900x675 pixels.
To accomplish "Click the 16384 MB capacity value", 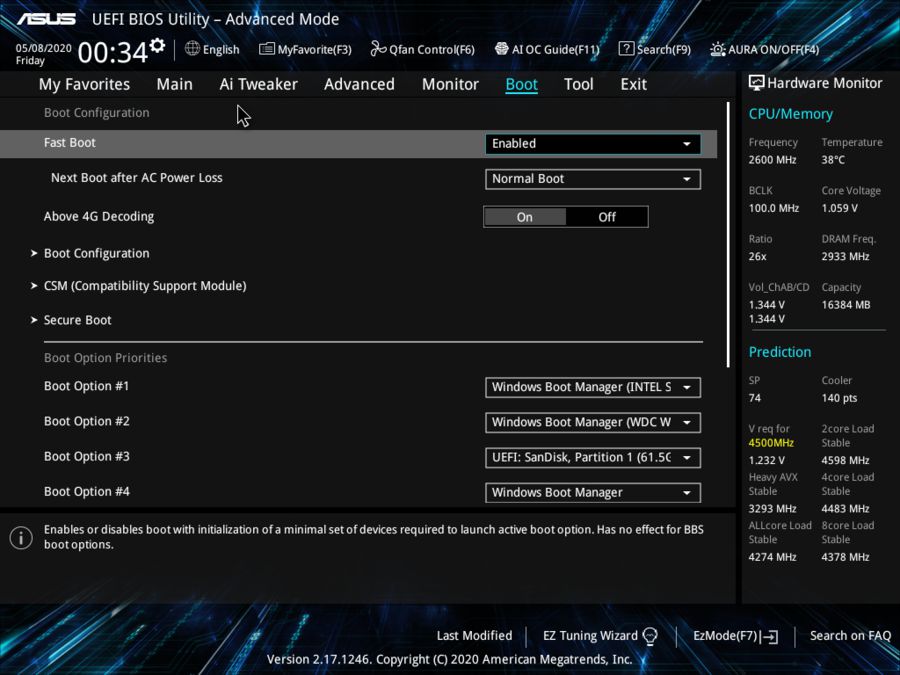I will [846, 305].
